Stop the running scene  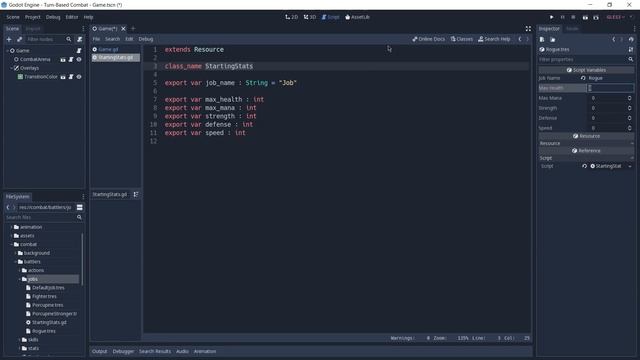(573, 17)
